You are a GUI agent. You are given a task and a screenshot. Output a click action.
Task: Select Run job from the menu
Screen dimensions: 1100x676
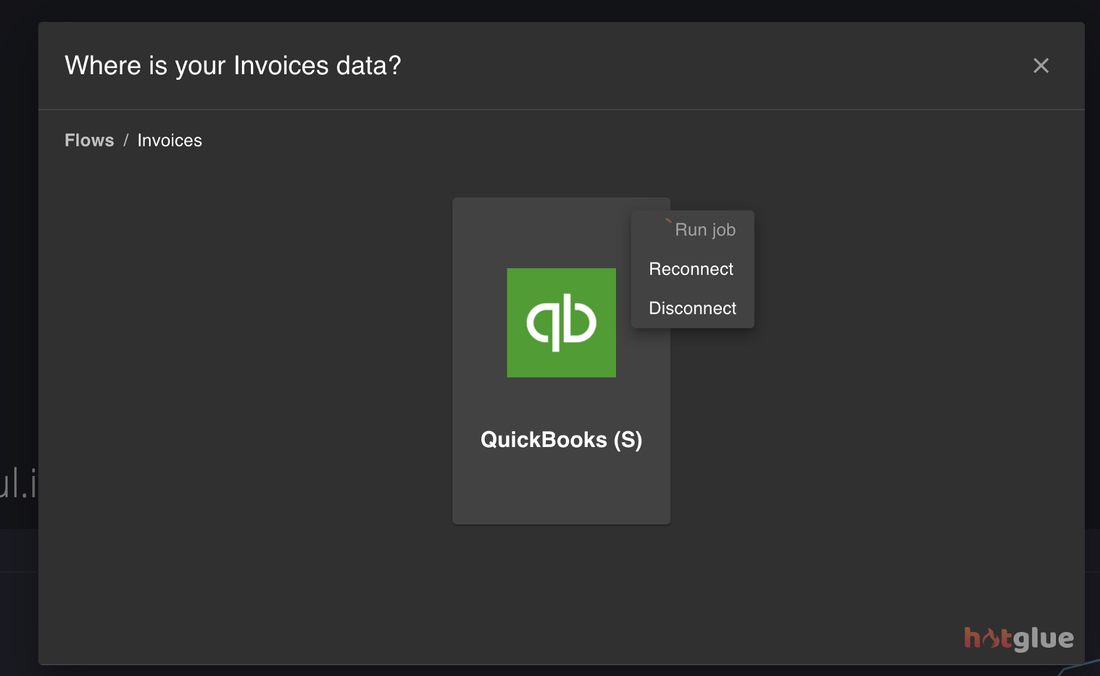pos(692,230)
